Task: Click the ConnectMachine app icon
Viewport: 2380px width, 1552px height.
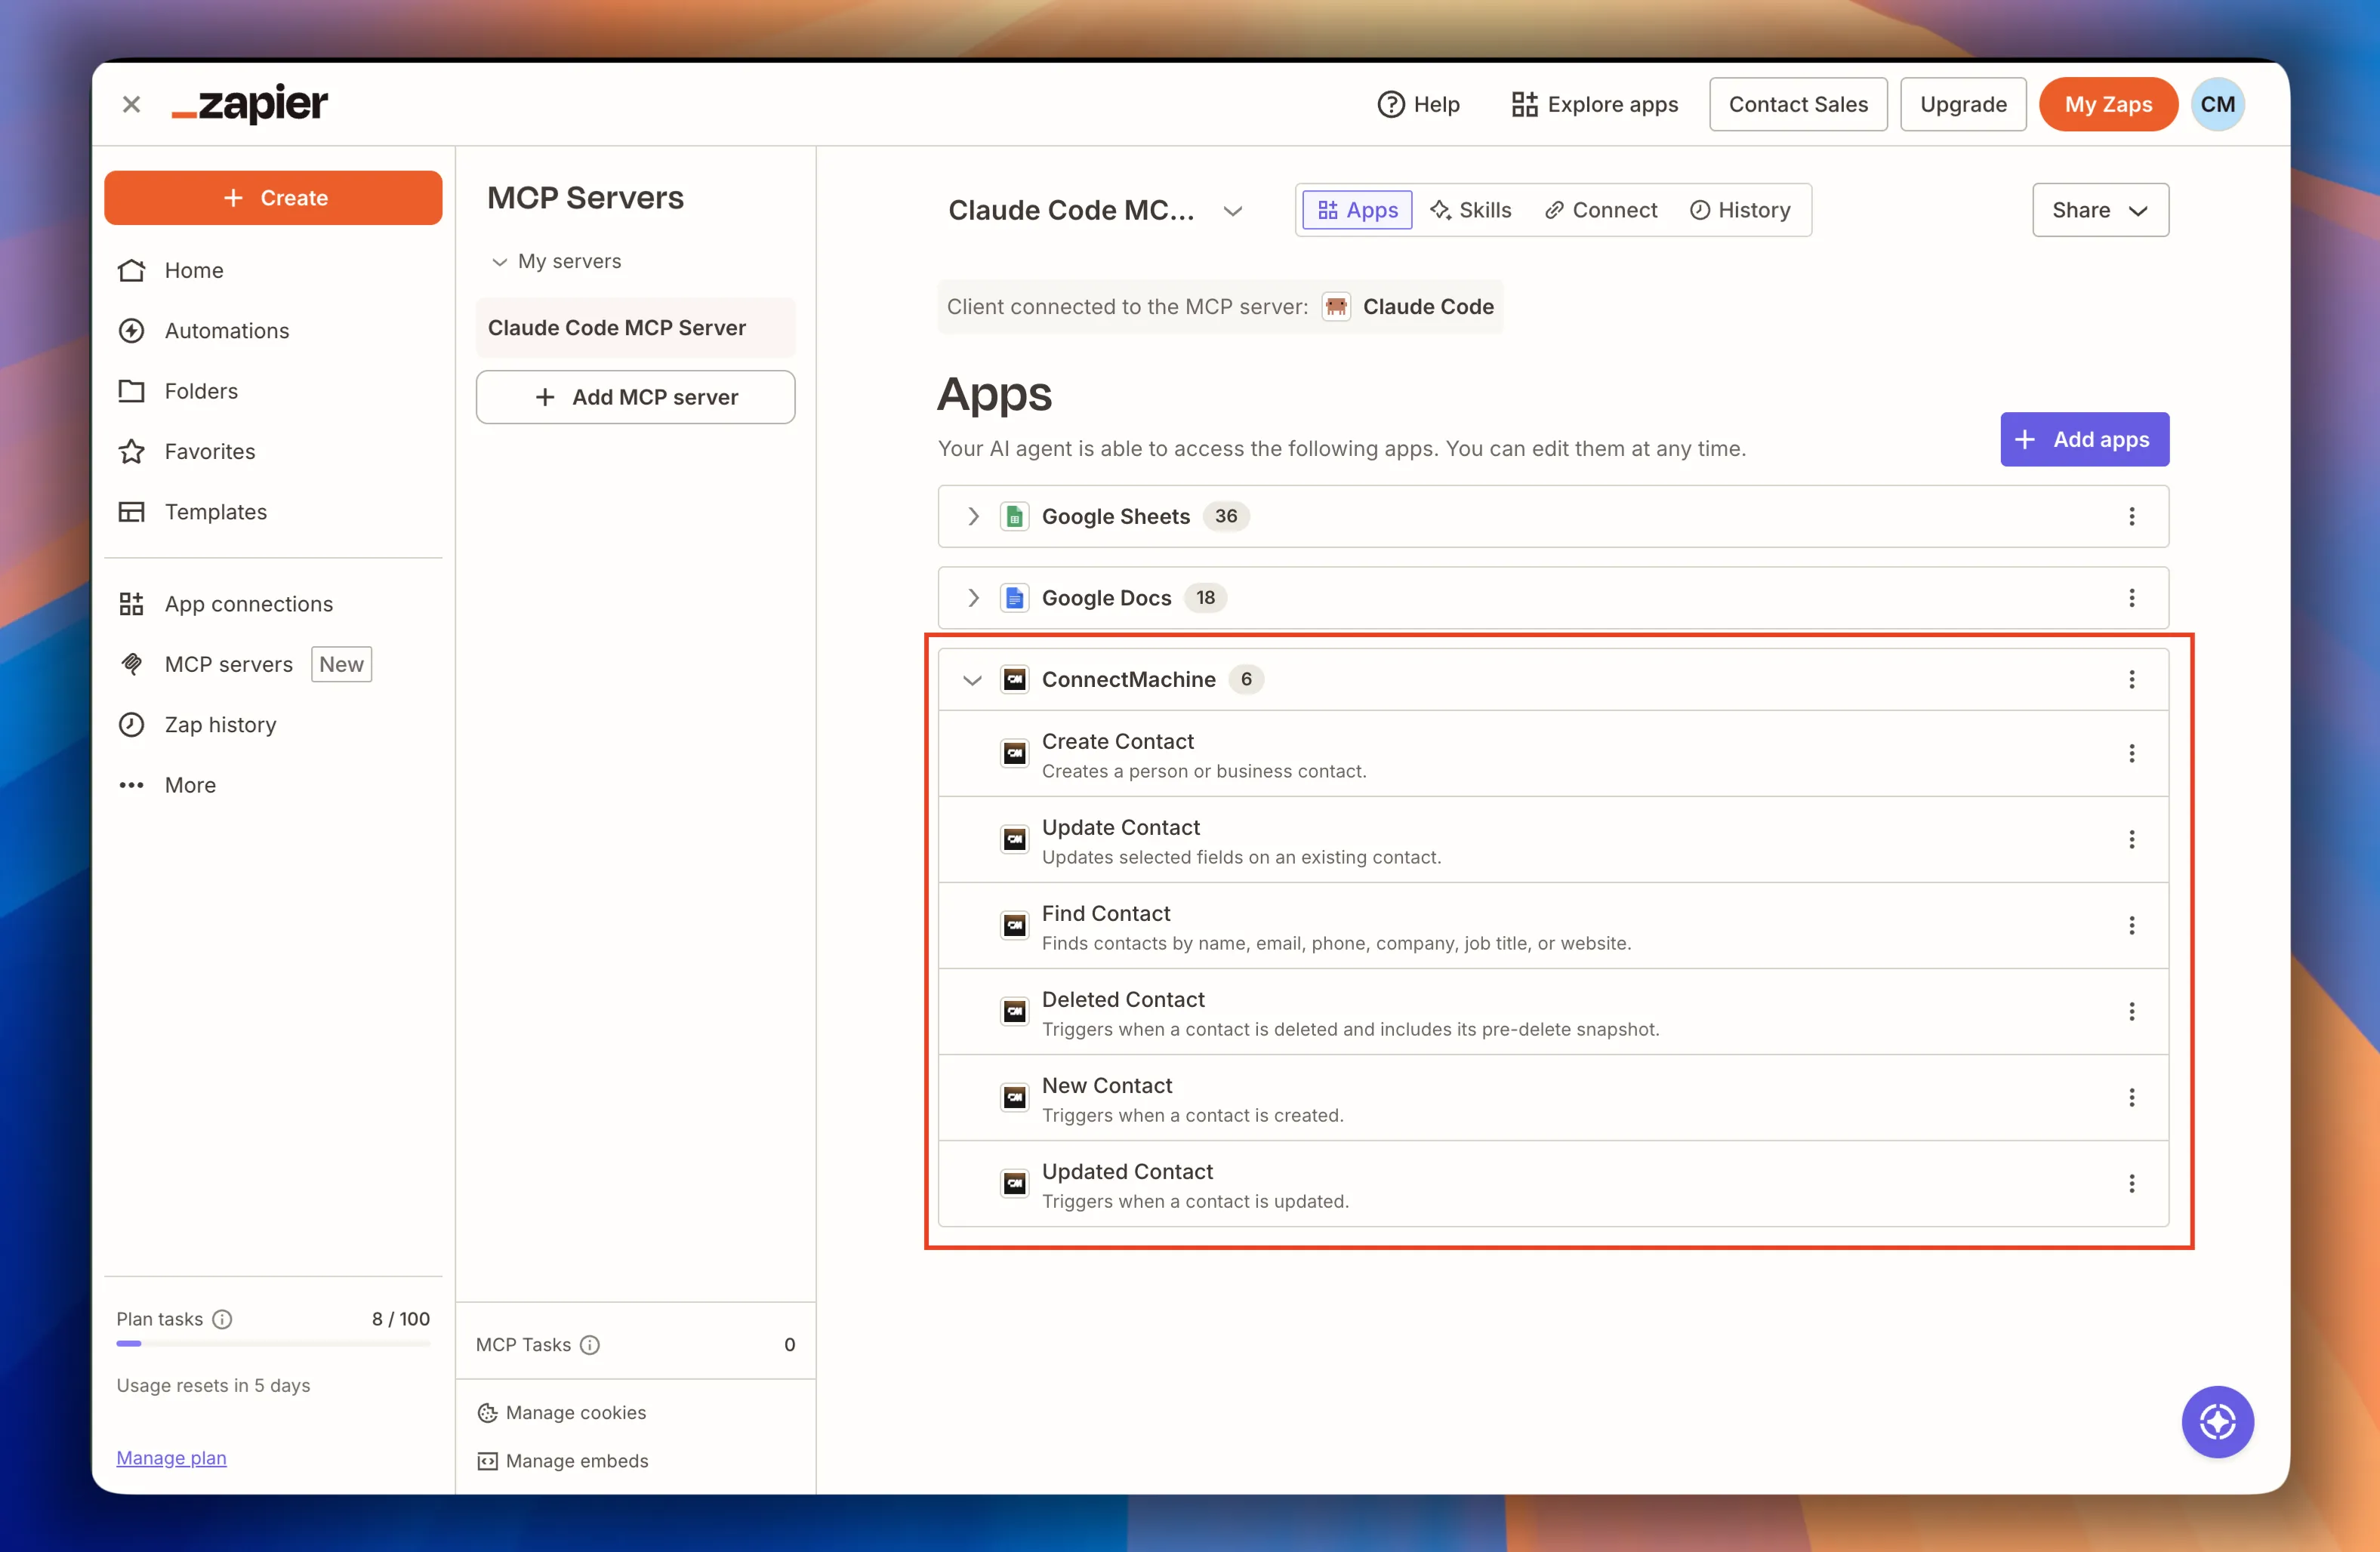Action: coord(1014,680)
